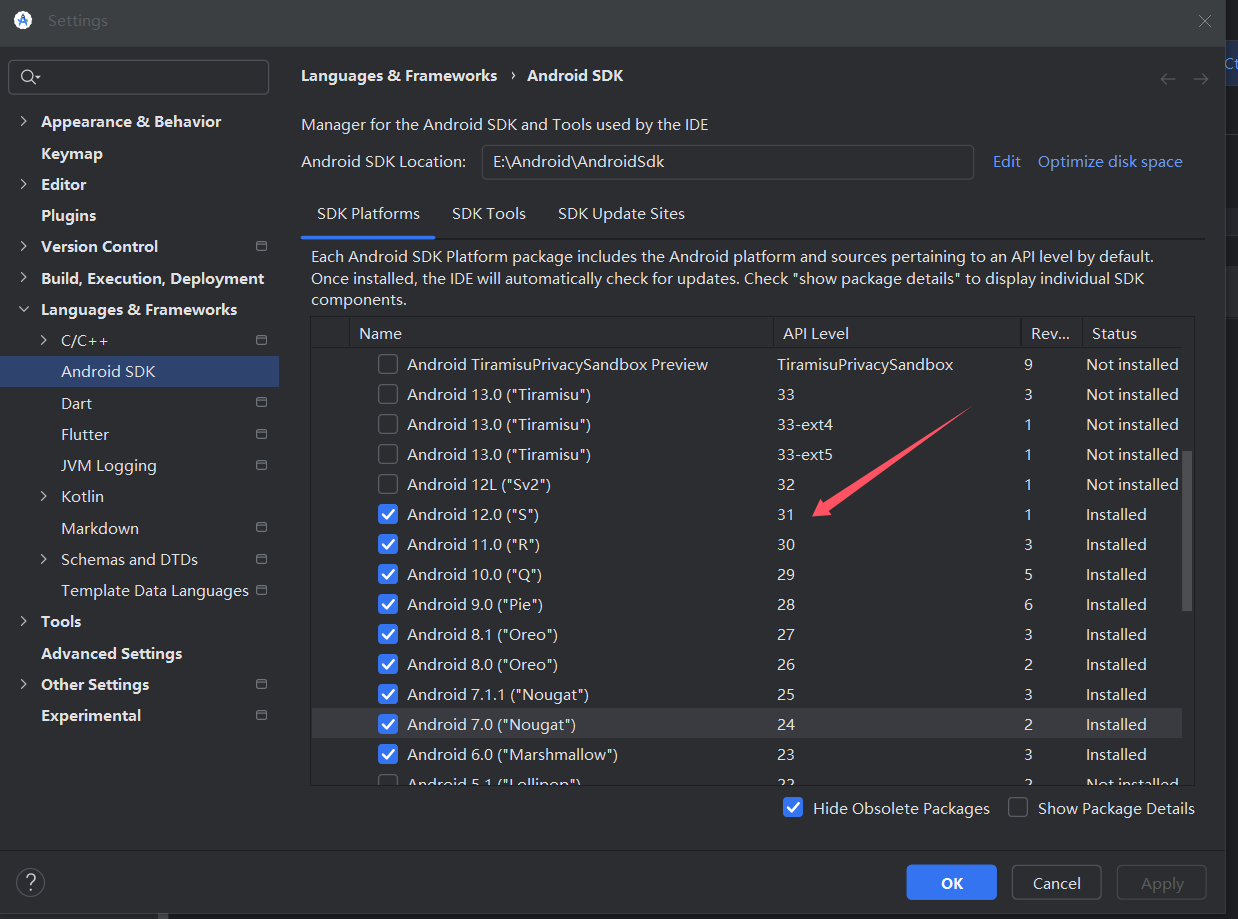Click the Android SDK Location field
The image size is (1238, 919).
pyautogui.click(x=727, y=162)
